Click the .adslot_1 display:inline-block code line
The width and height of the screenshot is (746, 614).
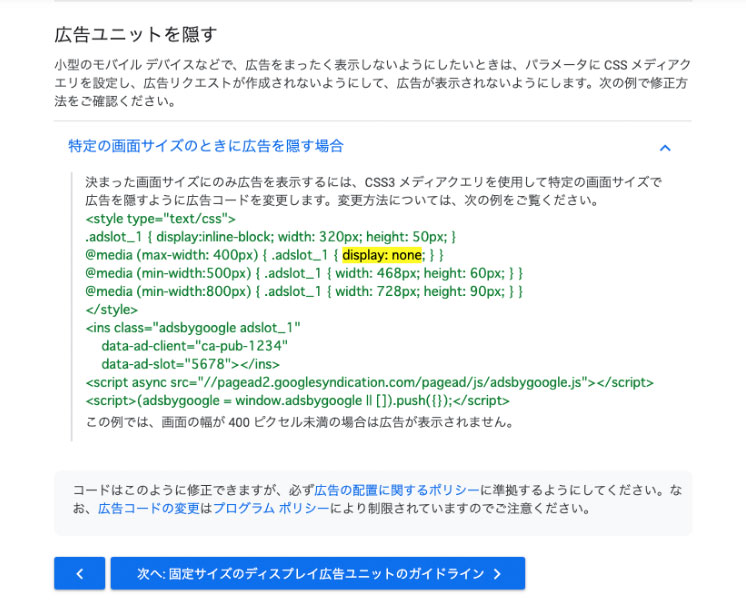click(271, 237)
